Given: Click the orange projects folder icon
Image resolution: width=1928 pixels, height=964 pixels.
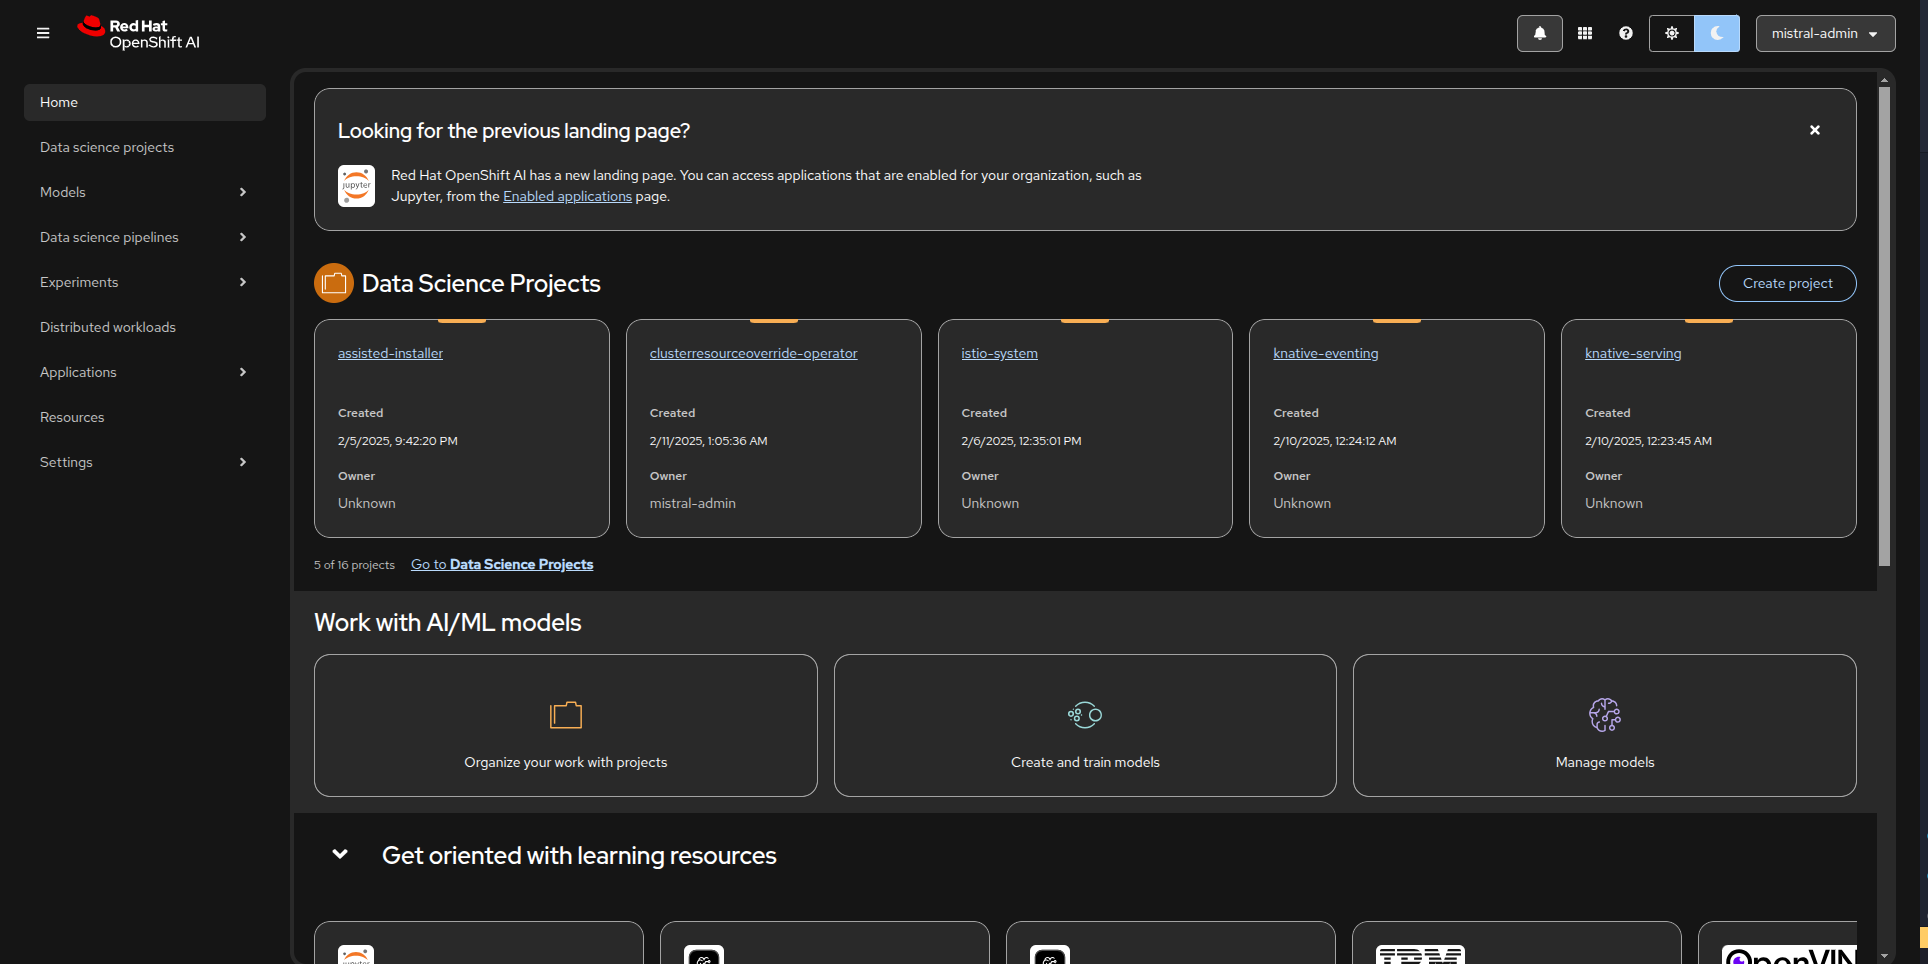Looking at the screenshot, I should (x=566, y=714).
